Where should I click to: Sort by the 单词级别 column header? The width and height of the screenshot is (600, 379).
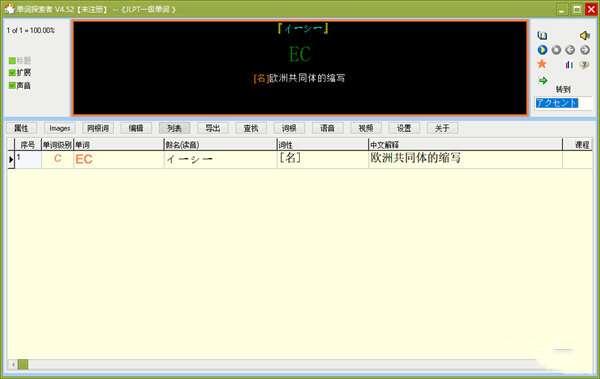click(57, 145)
